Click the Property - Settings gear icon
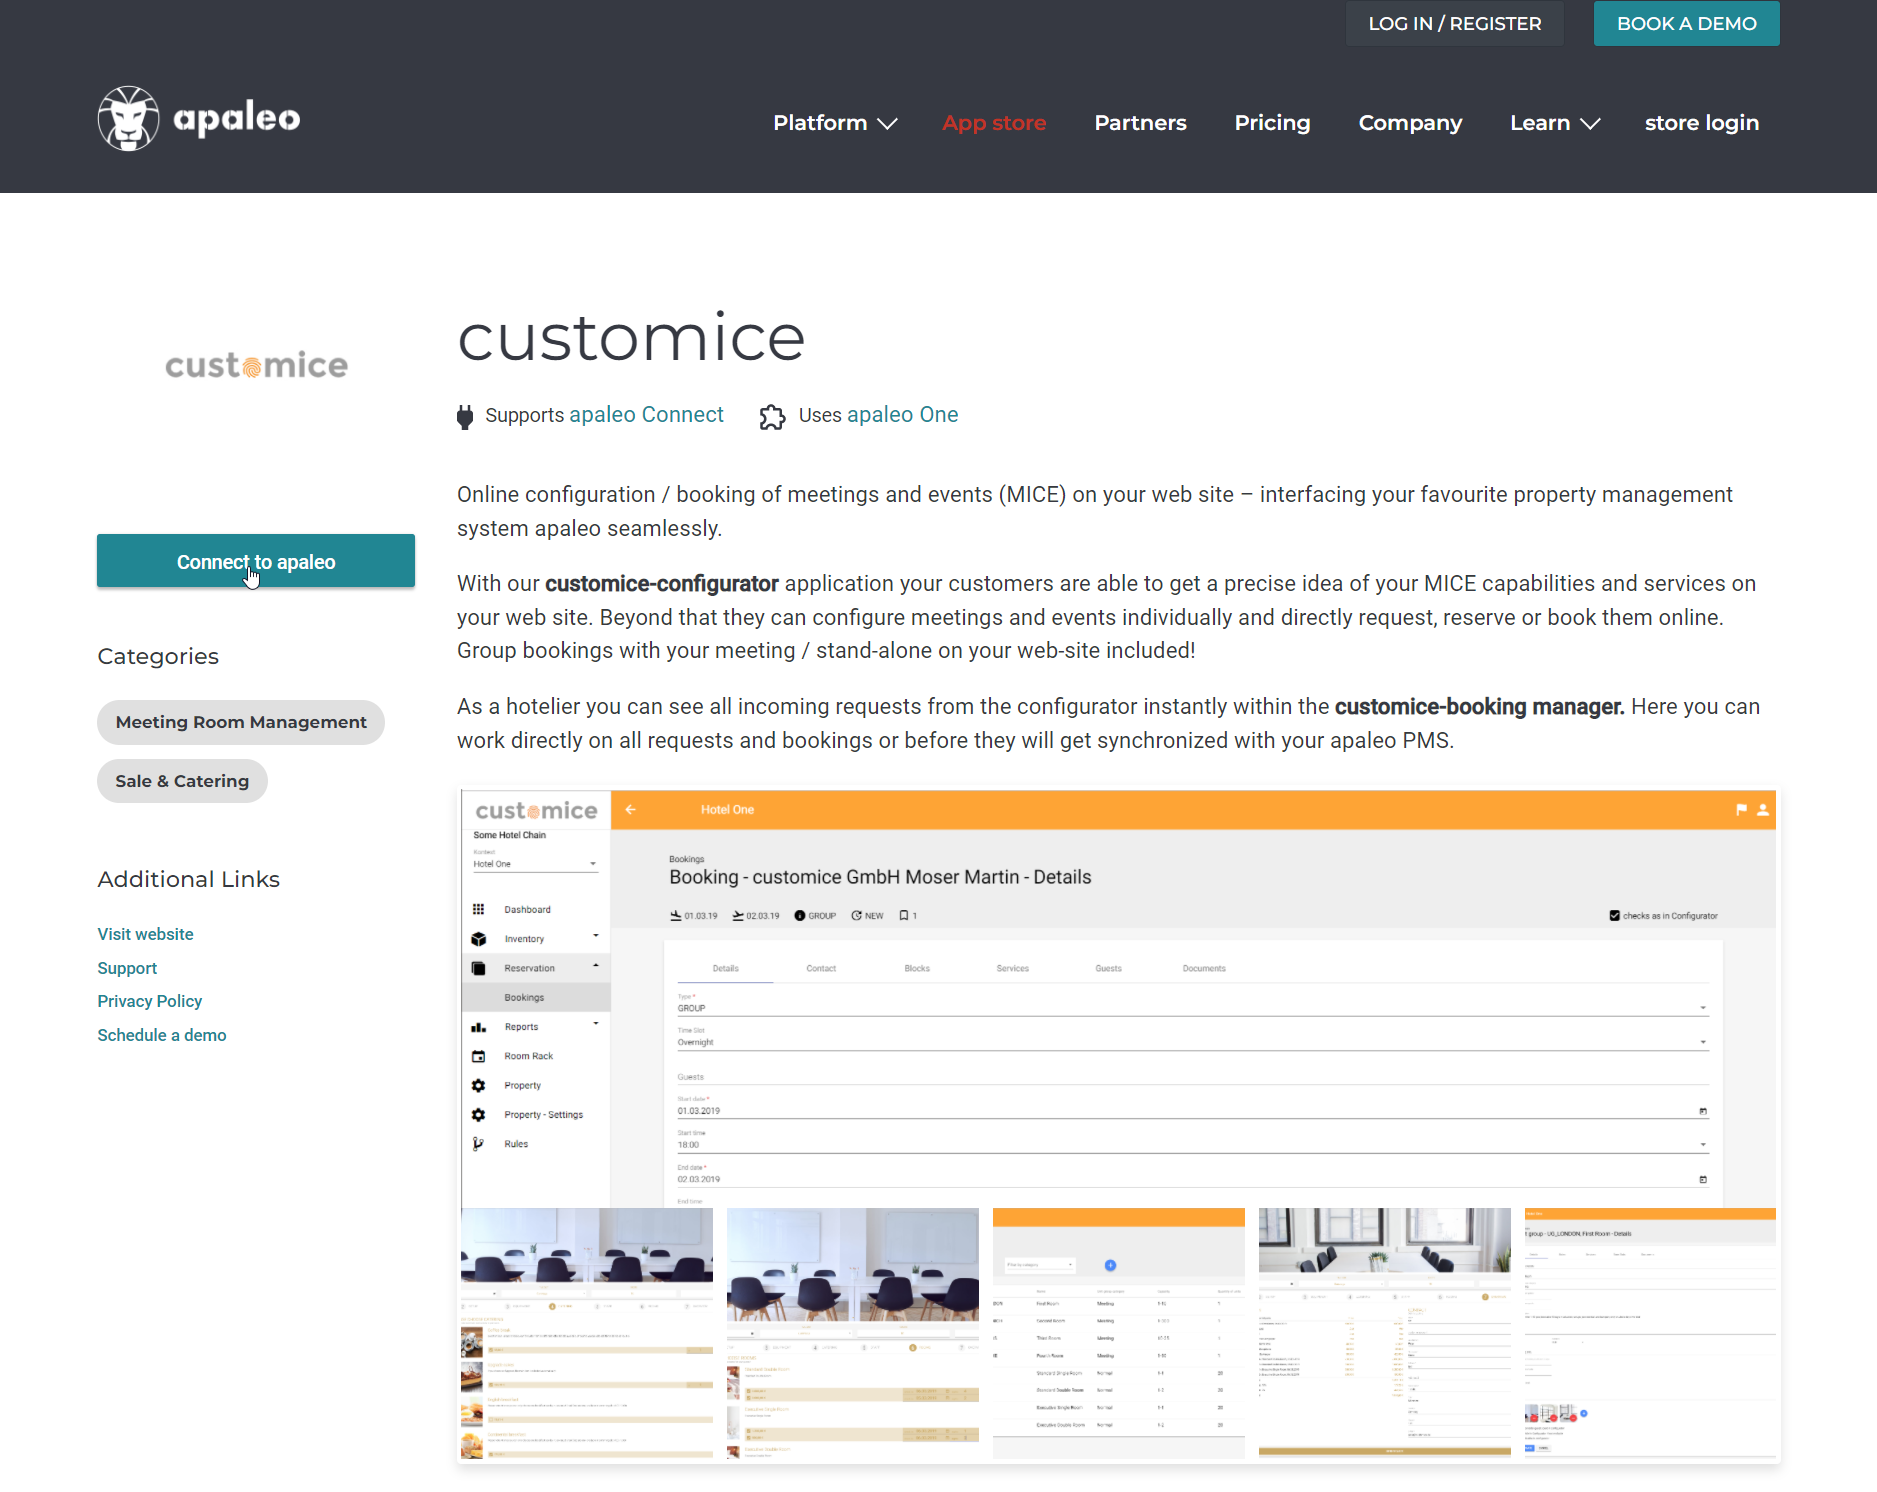This screenshot has height=1492, width=1877. [x=479, y=1115]
